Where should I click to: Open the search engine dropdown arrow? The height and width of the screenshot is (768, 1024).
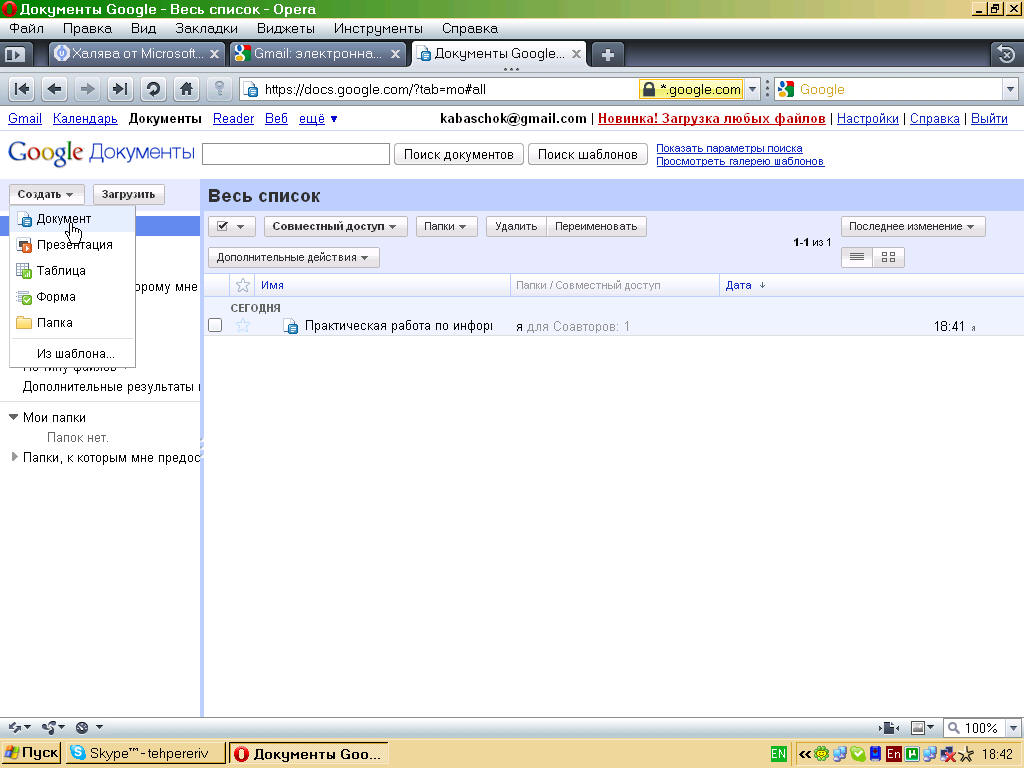point(1010,89)
